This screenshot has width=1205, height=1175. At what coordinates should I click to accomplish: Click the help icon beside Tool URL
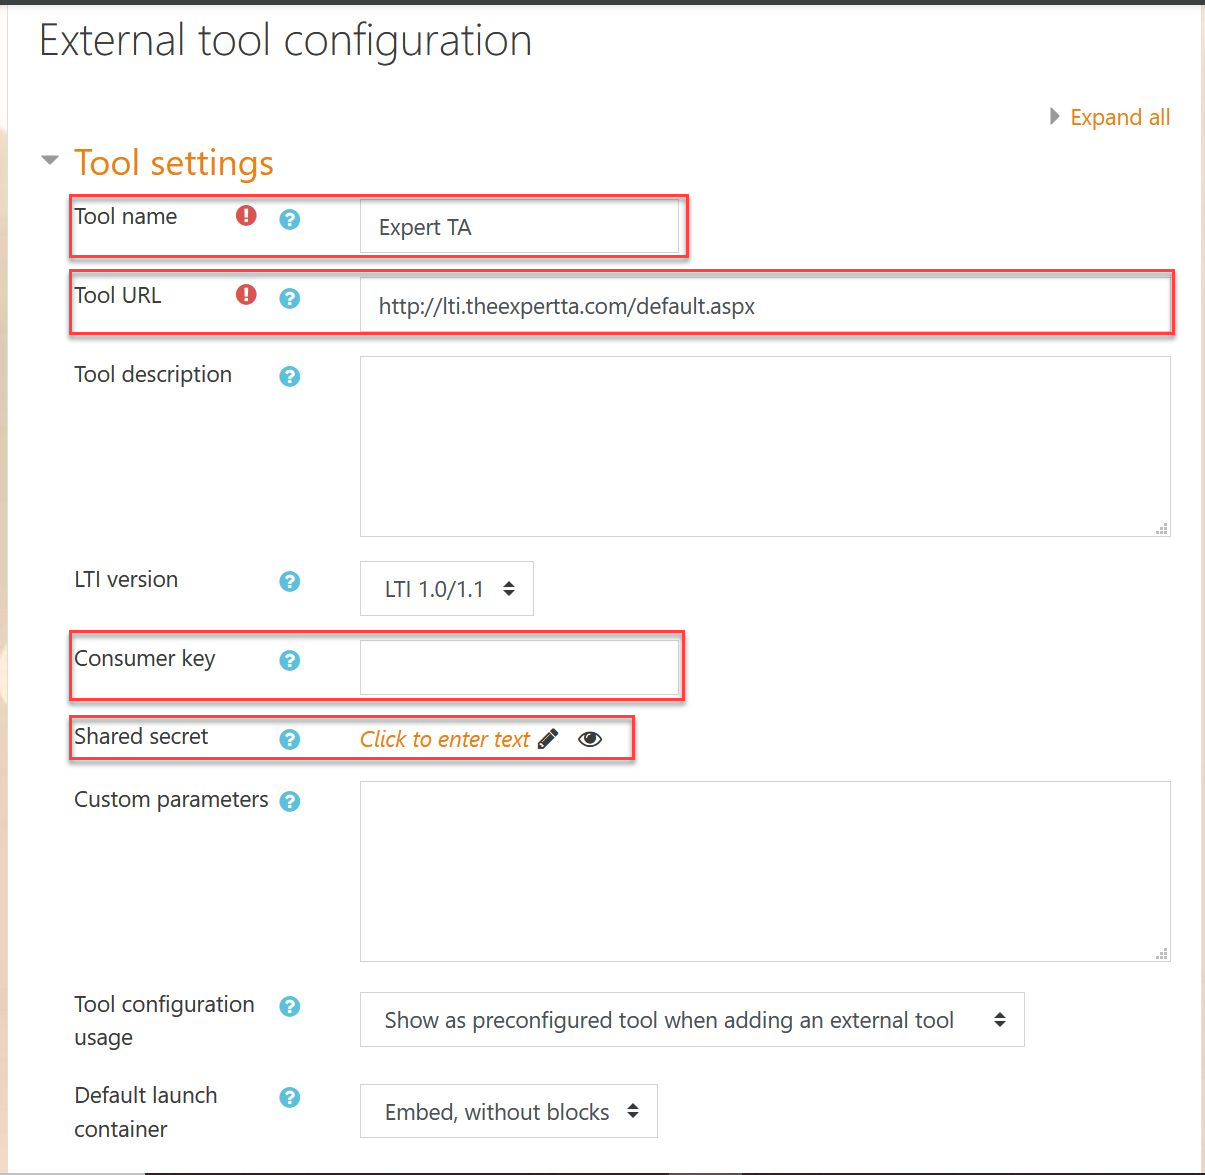tap(290, 298)
